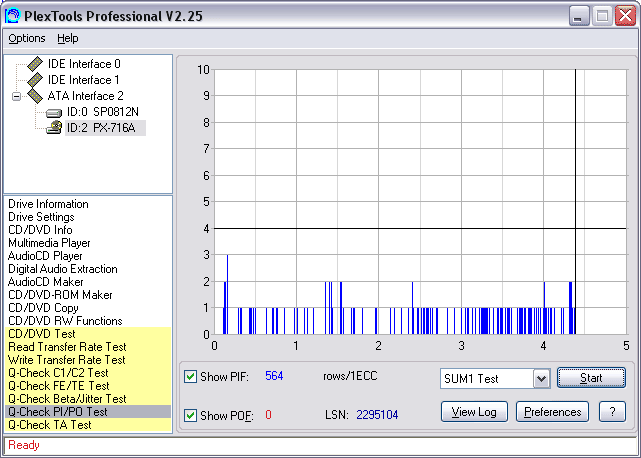This screenshot has width=641, height=458.
Task: Open the Help menu
Action: [x=67, y=38]
